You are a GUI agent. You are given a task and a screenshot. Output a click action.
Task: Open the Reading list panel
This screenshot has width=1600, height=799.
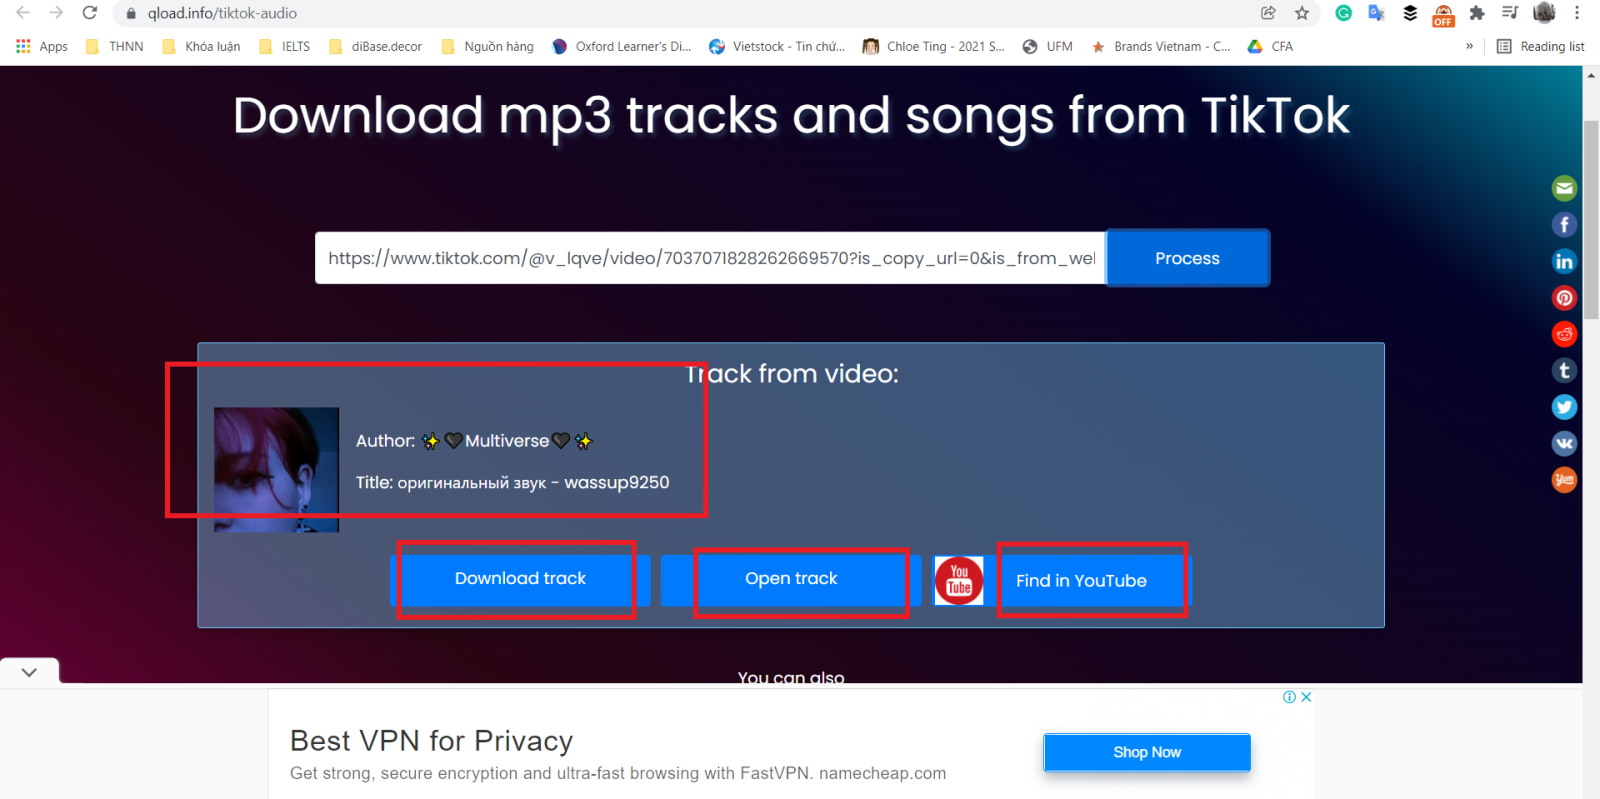[1540, 46]
